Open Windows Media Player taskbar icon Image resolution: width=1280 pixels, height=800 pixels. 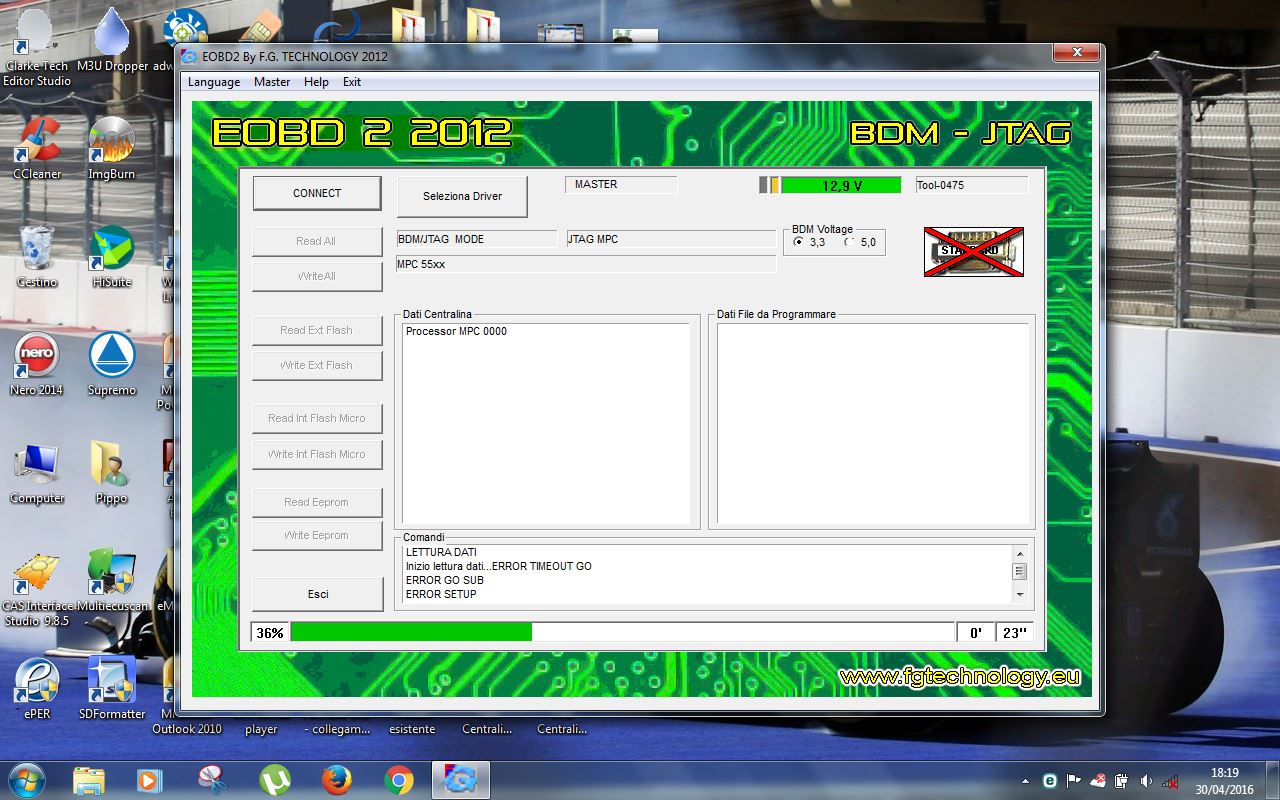coord(150,780)
